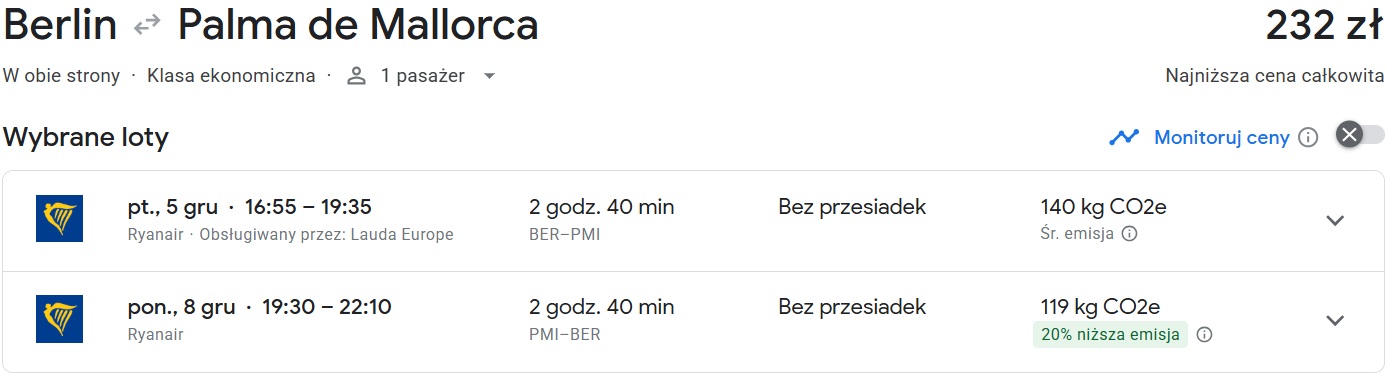This screenshot has height=375, width=1387.
Task: Click the Berlin Palma de Mallorca heading
Action: pyautogui.click(x=271, y=27)
